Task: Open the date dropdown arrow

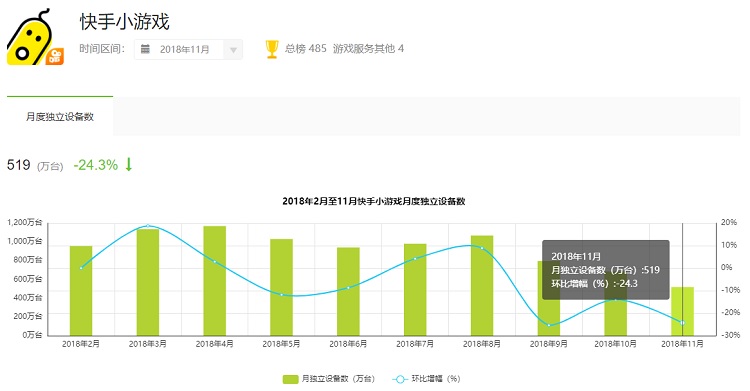Action: (x=233, y=50)
